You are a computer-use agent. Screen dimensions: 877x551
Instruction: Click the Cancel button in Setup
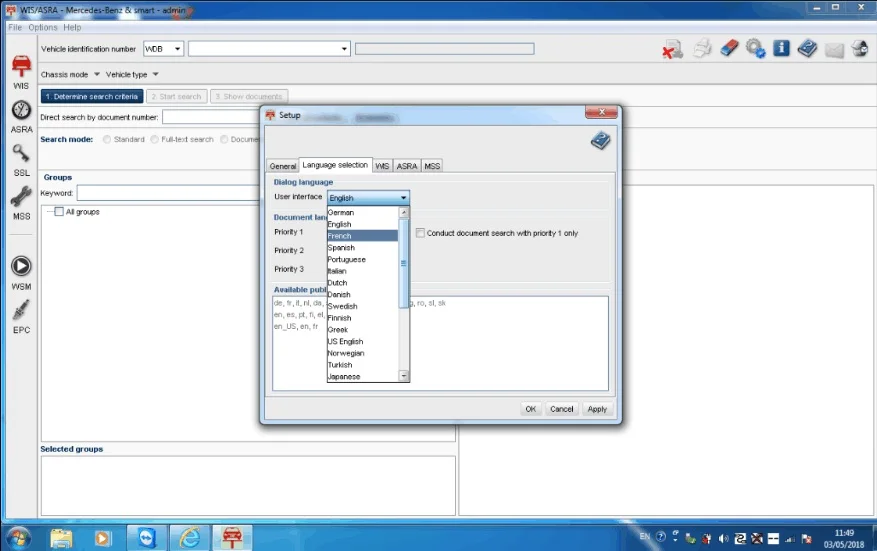562,409
